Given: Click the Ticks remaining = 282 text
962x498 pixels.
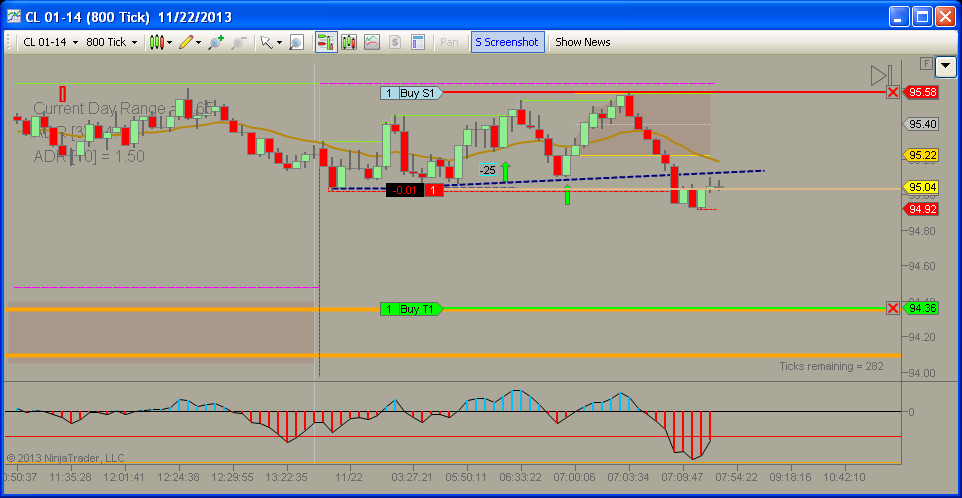Looking at the screenshot, I should pos(831,366).
